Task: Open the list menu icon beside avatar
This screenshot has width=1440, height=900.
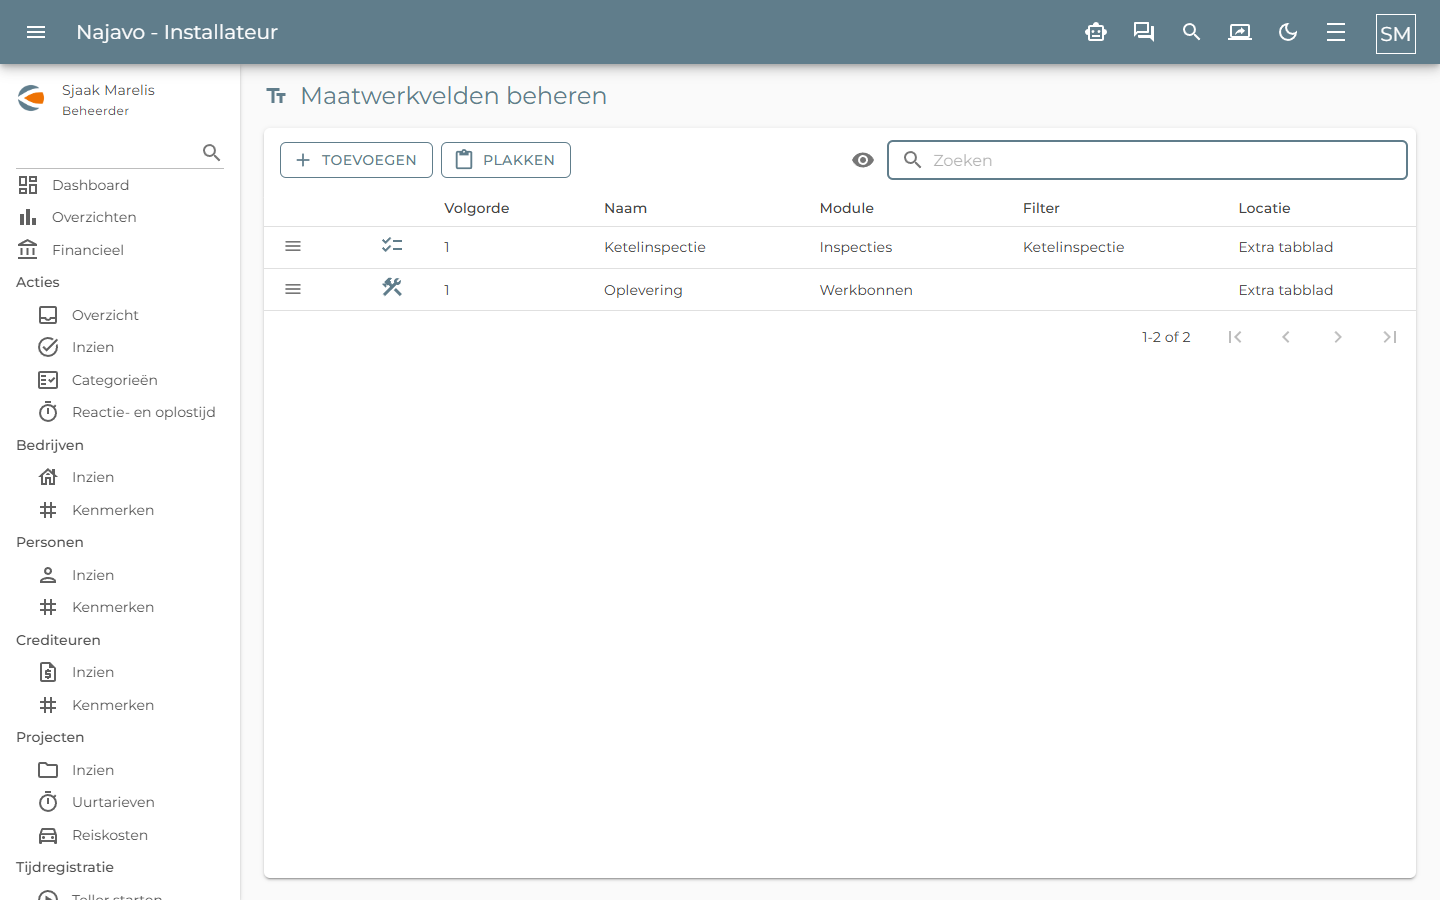Action: point(1336,32)
